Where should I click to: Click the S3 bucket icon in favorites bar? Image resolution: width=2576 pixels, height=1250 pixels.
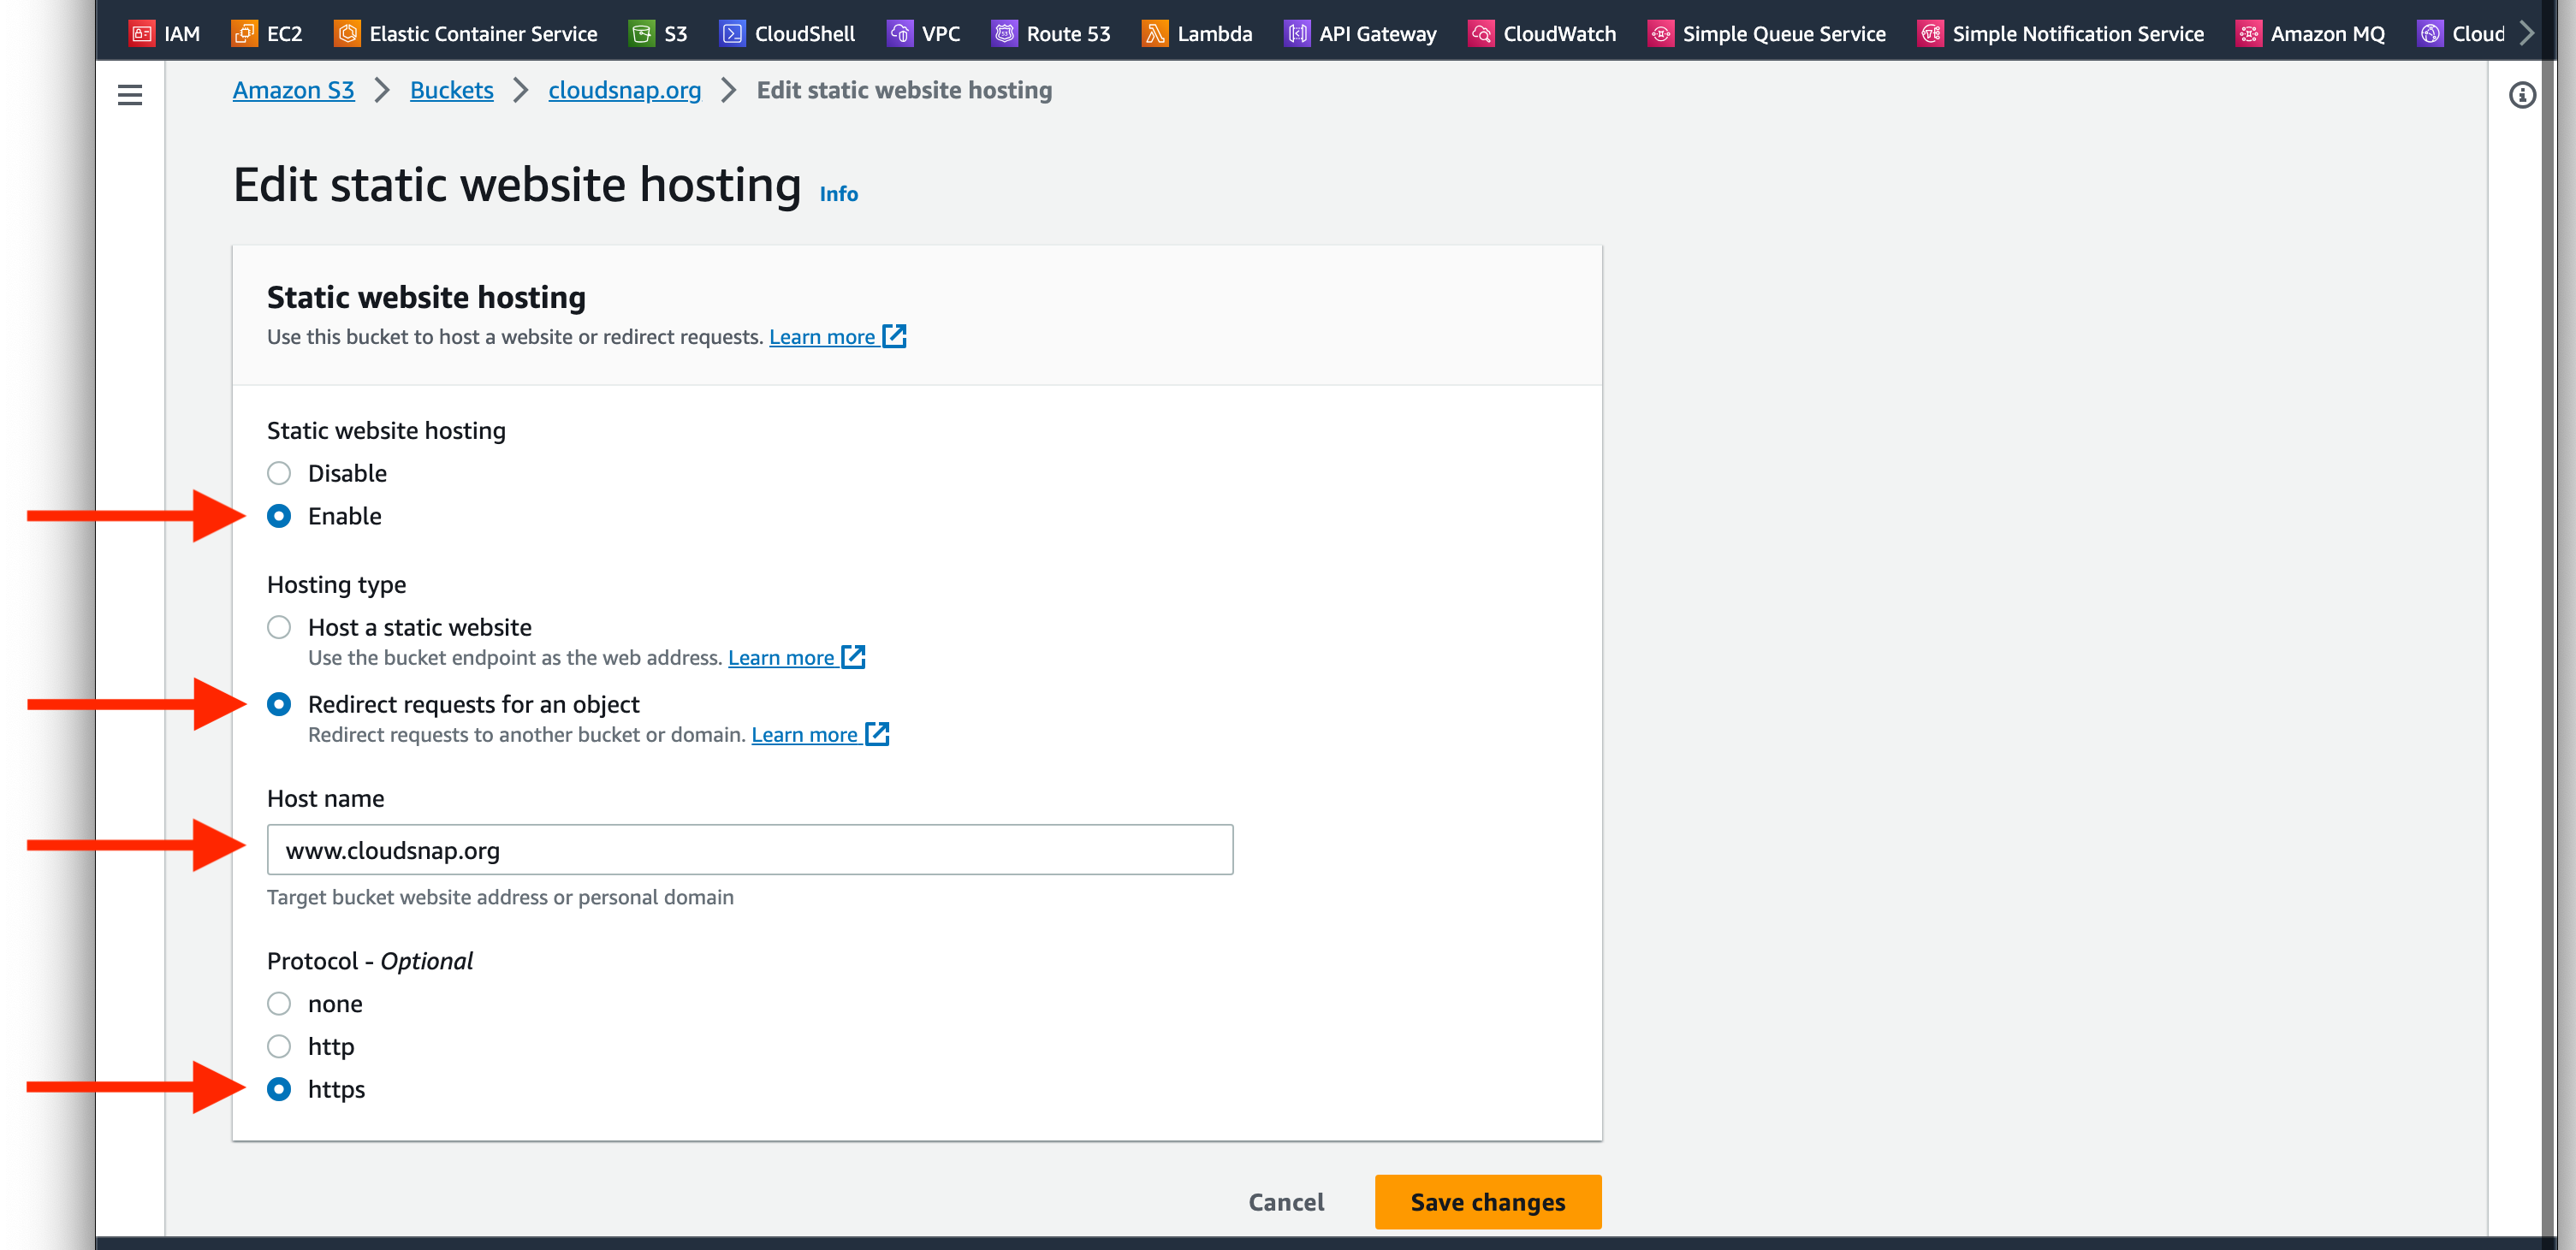642,34
